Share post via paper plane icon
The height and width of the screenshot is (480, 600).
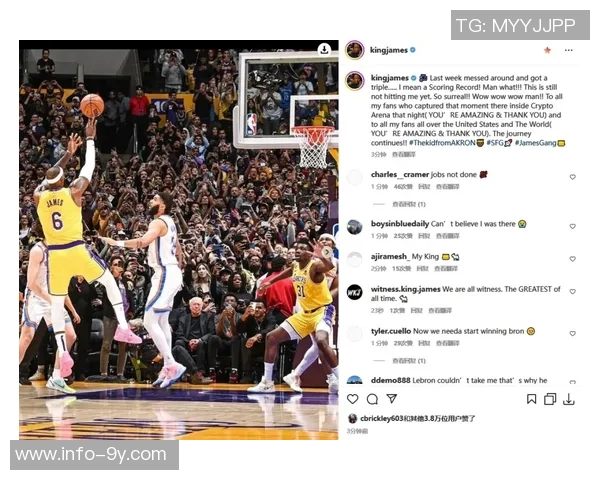391,398
